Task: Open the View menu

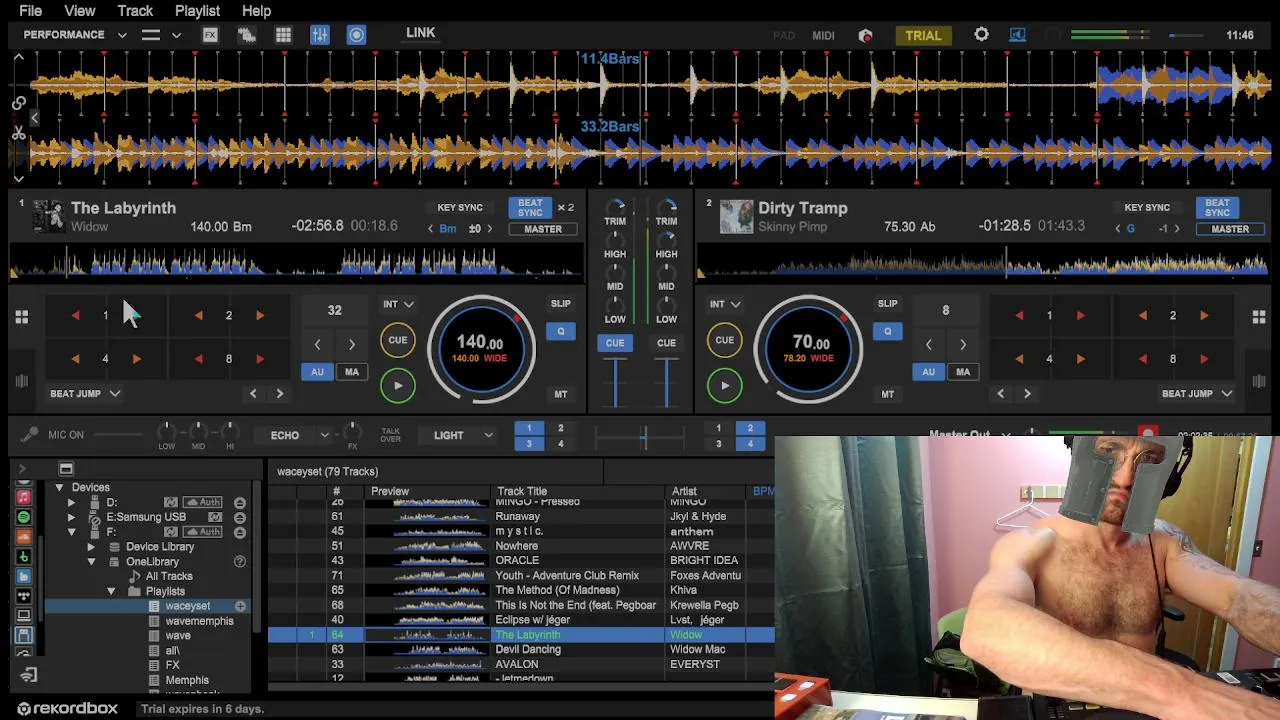Action: (x=80, y=11)
